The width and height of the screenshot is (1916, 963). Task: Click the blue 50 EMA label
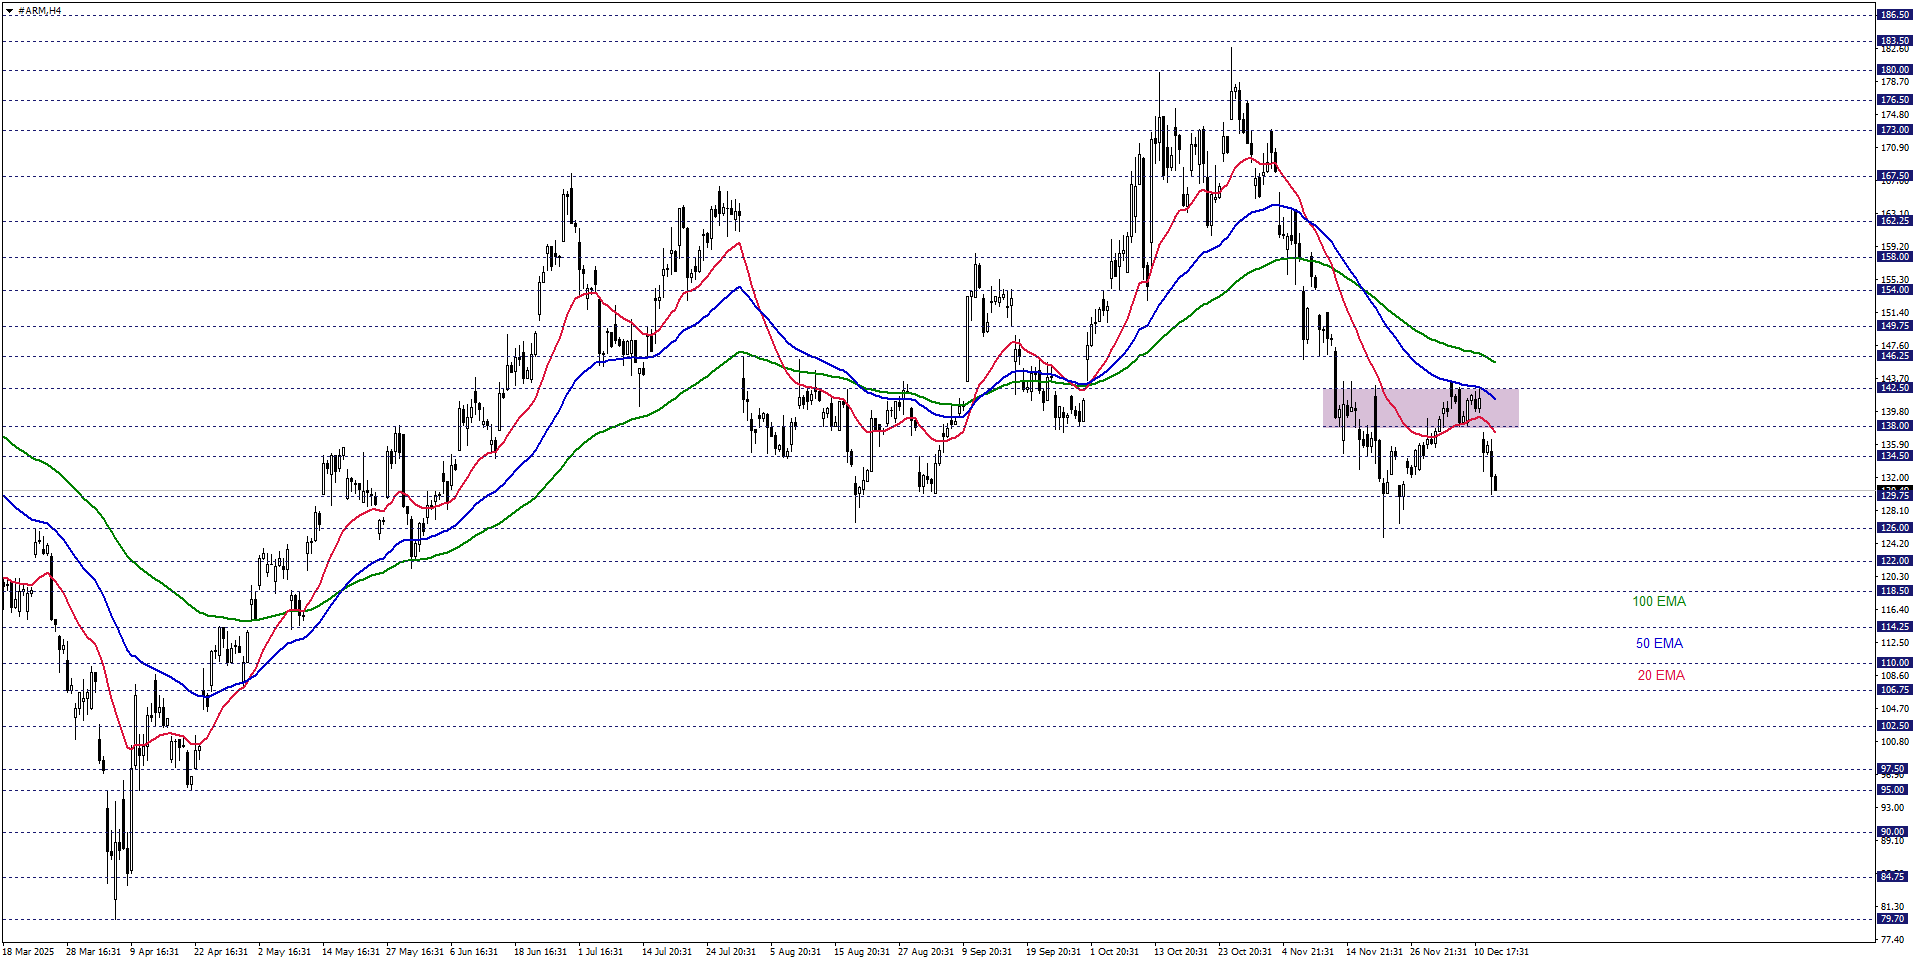(1659, 643)
